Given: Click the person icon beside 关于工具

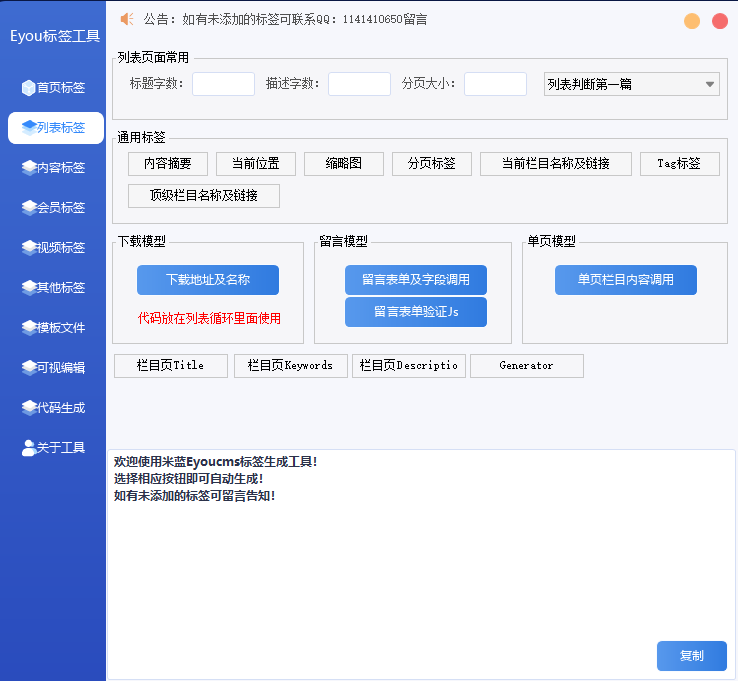Looking at the screenshot, I should pyautogui.click(x=29, y=448).
